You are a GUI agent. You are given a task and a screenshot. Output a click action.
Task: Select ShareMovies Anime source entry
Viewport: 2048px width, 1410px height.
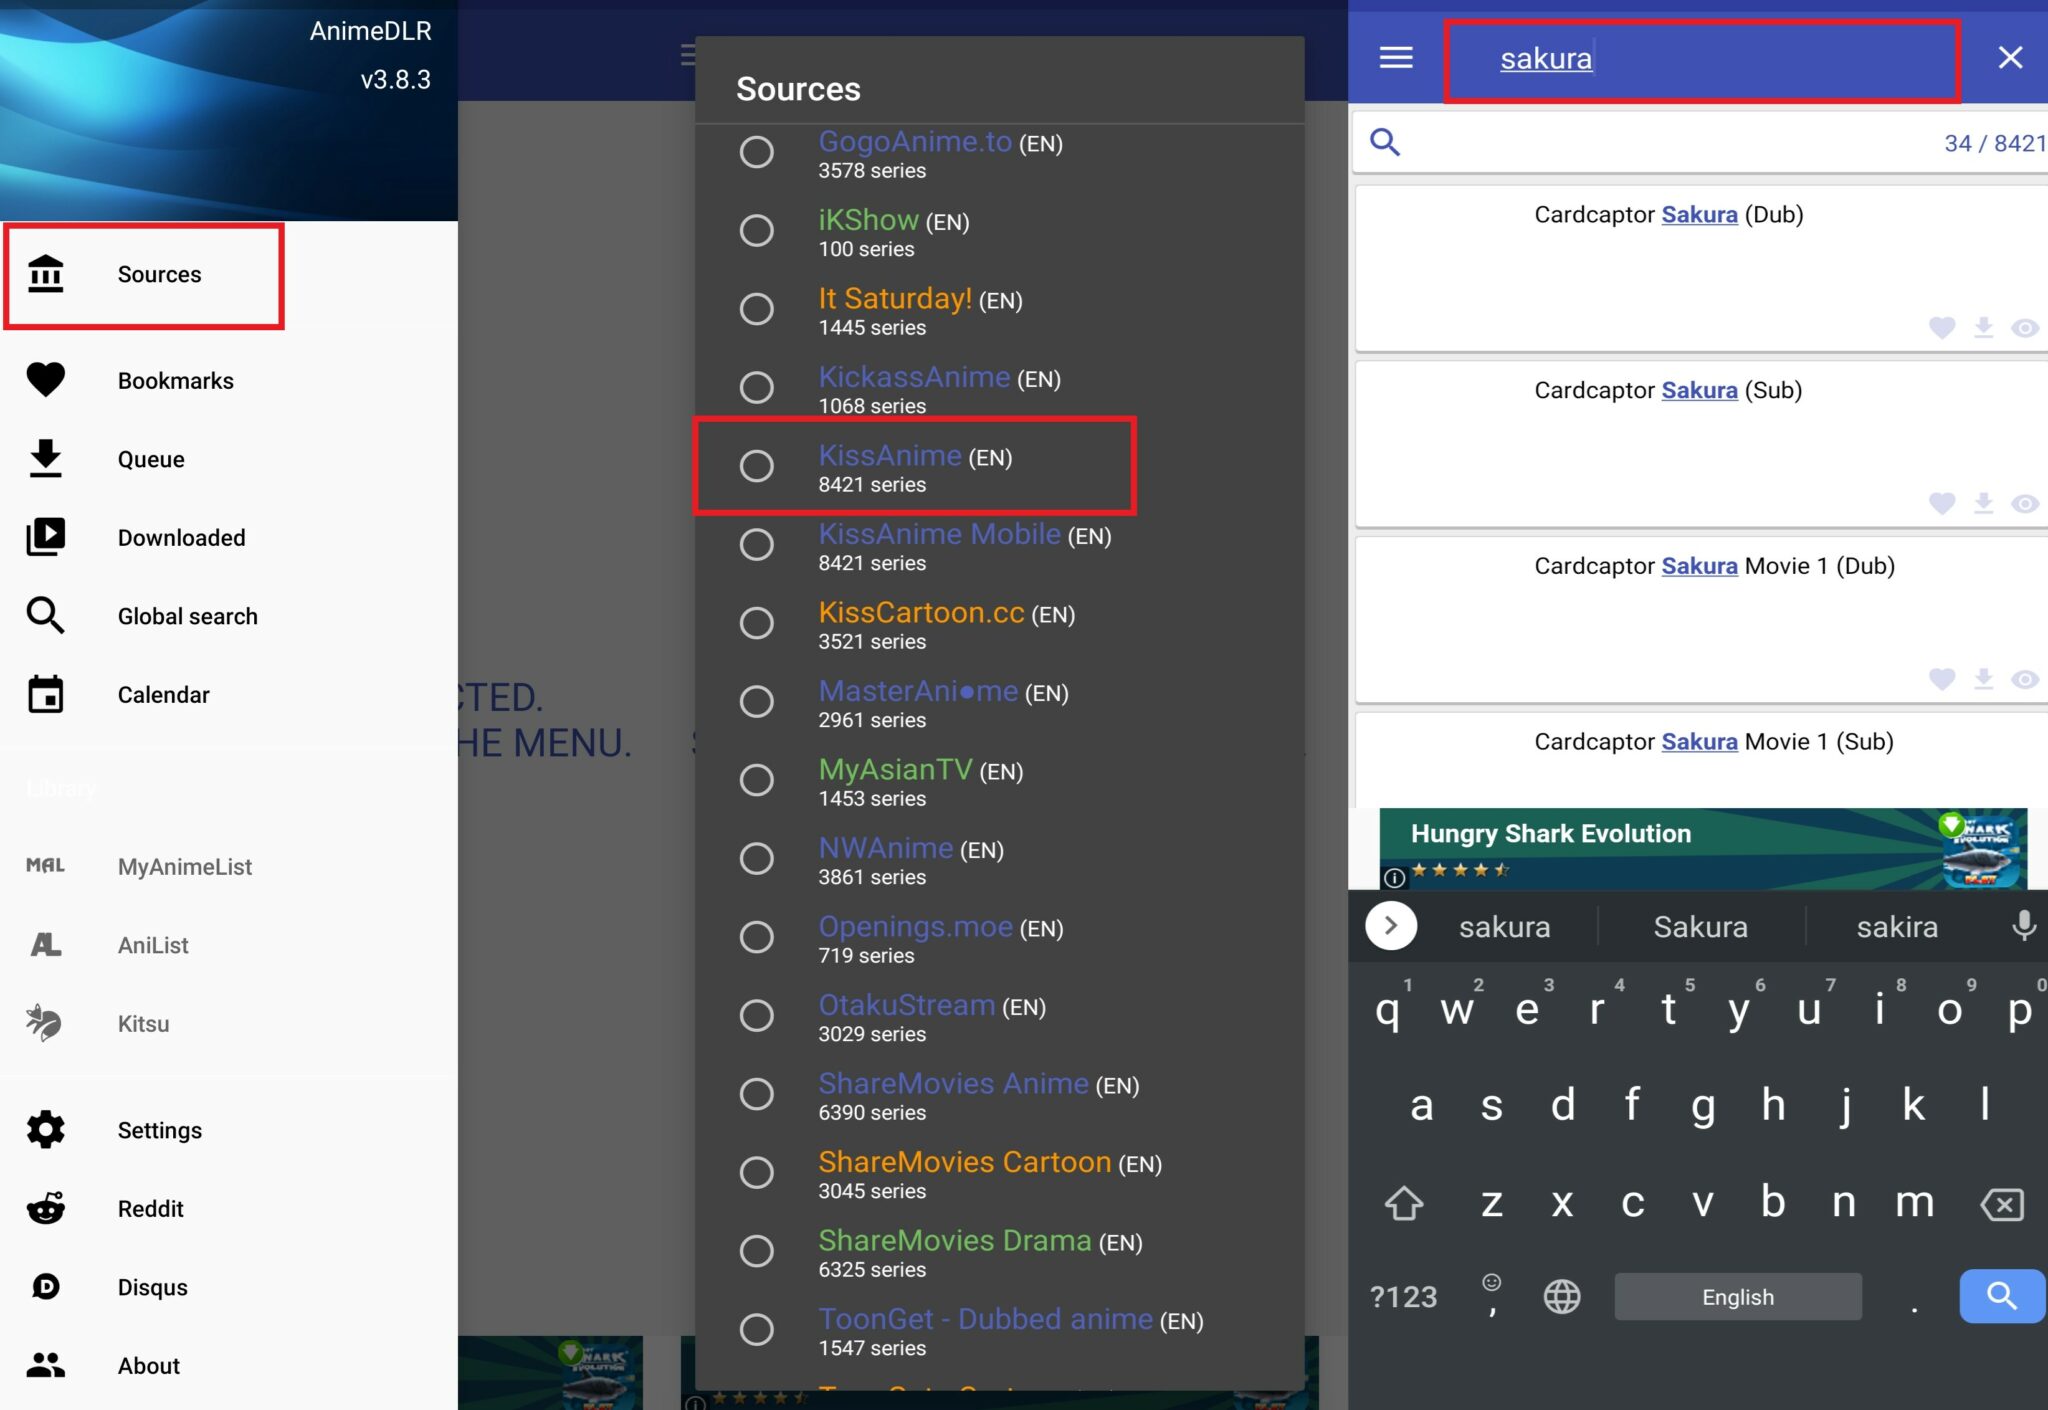point(1000,1095)
